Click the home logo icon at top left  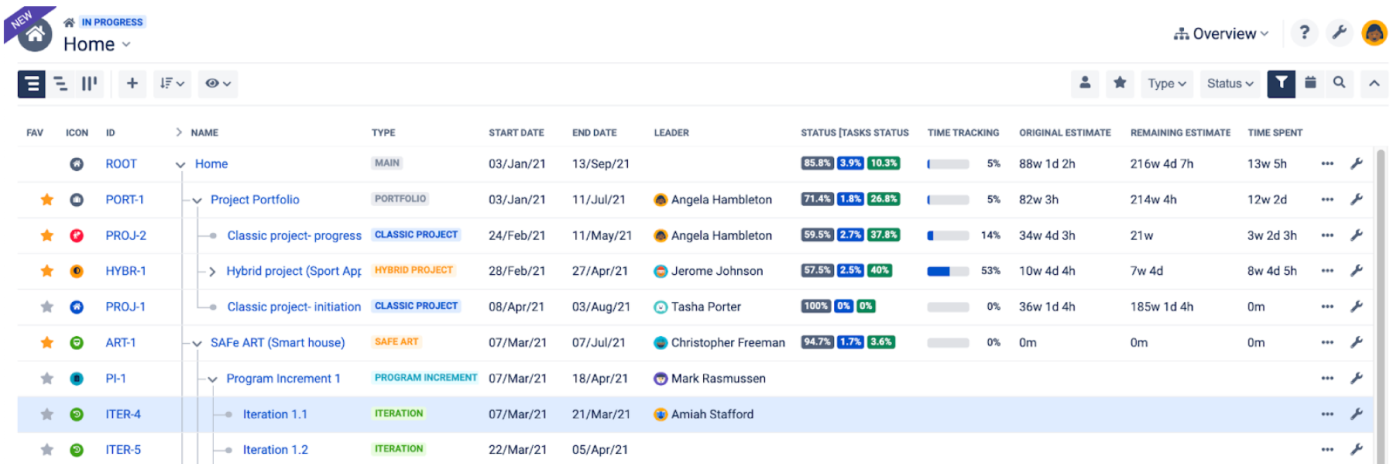(x=35, y=34)
